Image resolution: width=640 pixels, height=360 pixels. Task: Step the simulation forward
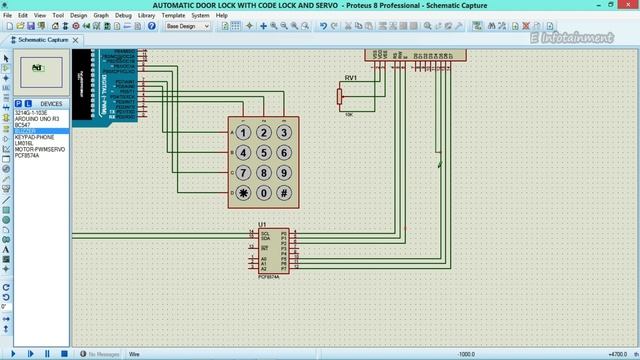[30, 354]
